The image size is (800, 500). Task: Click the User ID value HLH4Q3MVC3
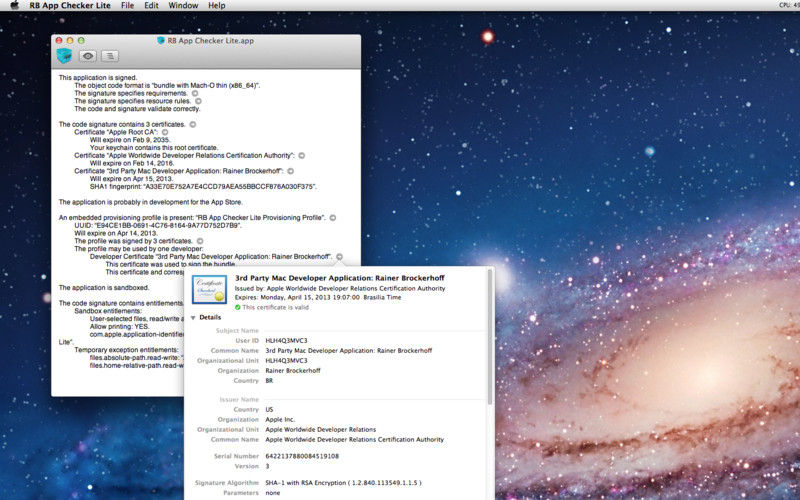click(286, 340)
